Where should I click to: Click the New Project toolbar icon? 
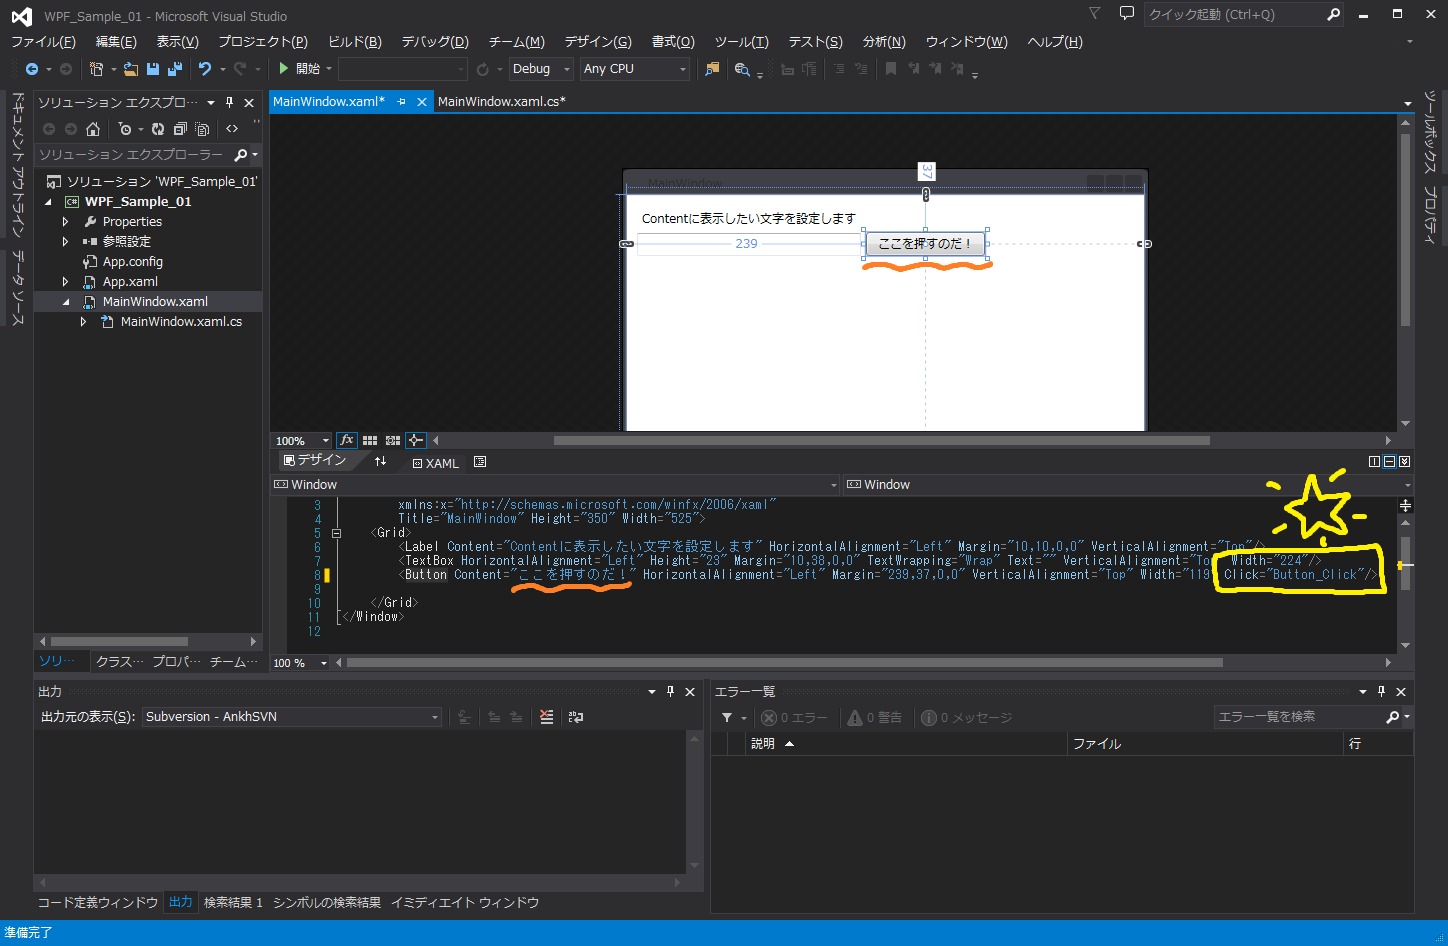pos(96,69)
